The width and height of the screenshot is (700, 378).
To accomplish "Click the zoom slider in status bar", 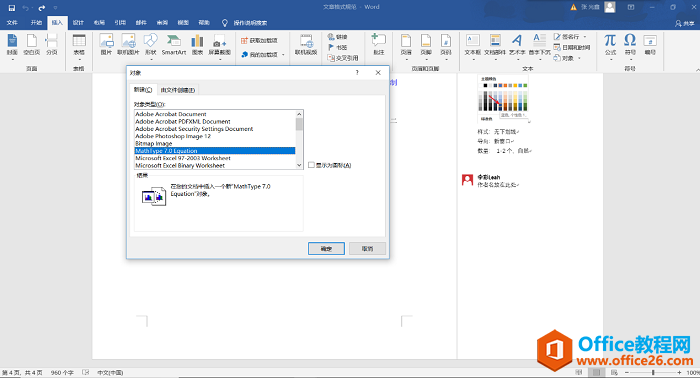I will [654, 372].
